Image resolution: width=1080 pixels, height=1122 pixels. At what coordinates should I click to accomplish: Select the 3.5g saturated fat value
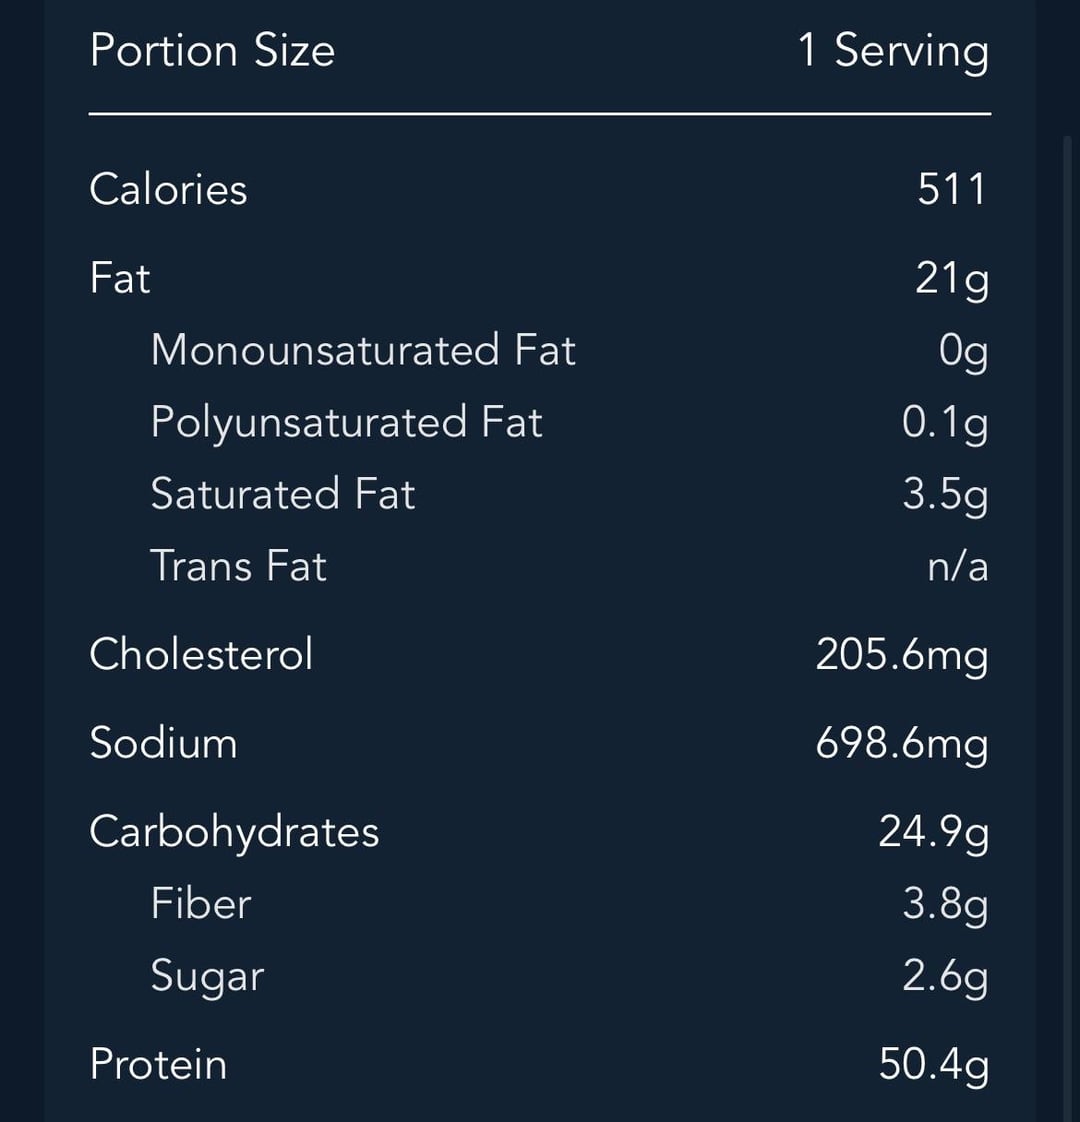point(945,494)
